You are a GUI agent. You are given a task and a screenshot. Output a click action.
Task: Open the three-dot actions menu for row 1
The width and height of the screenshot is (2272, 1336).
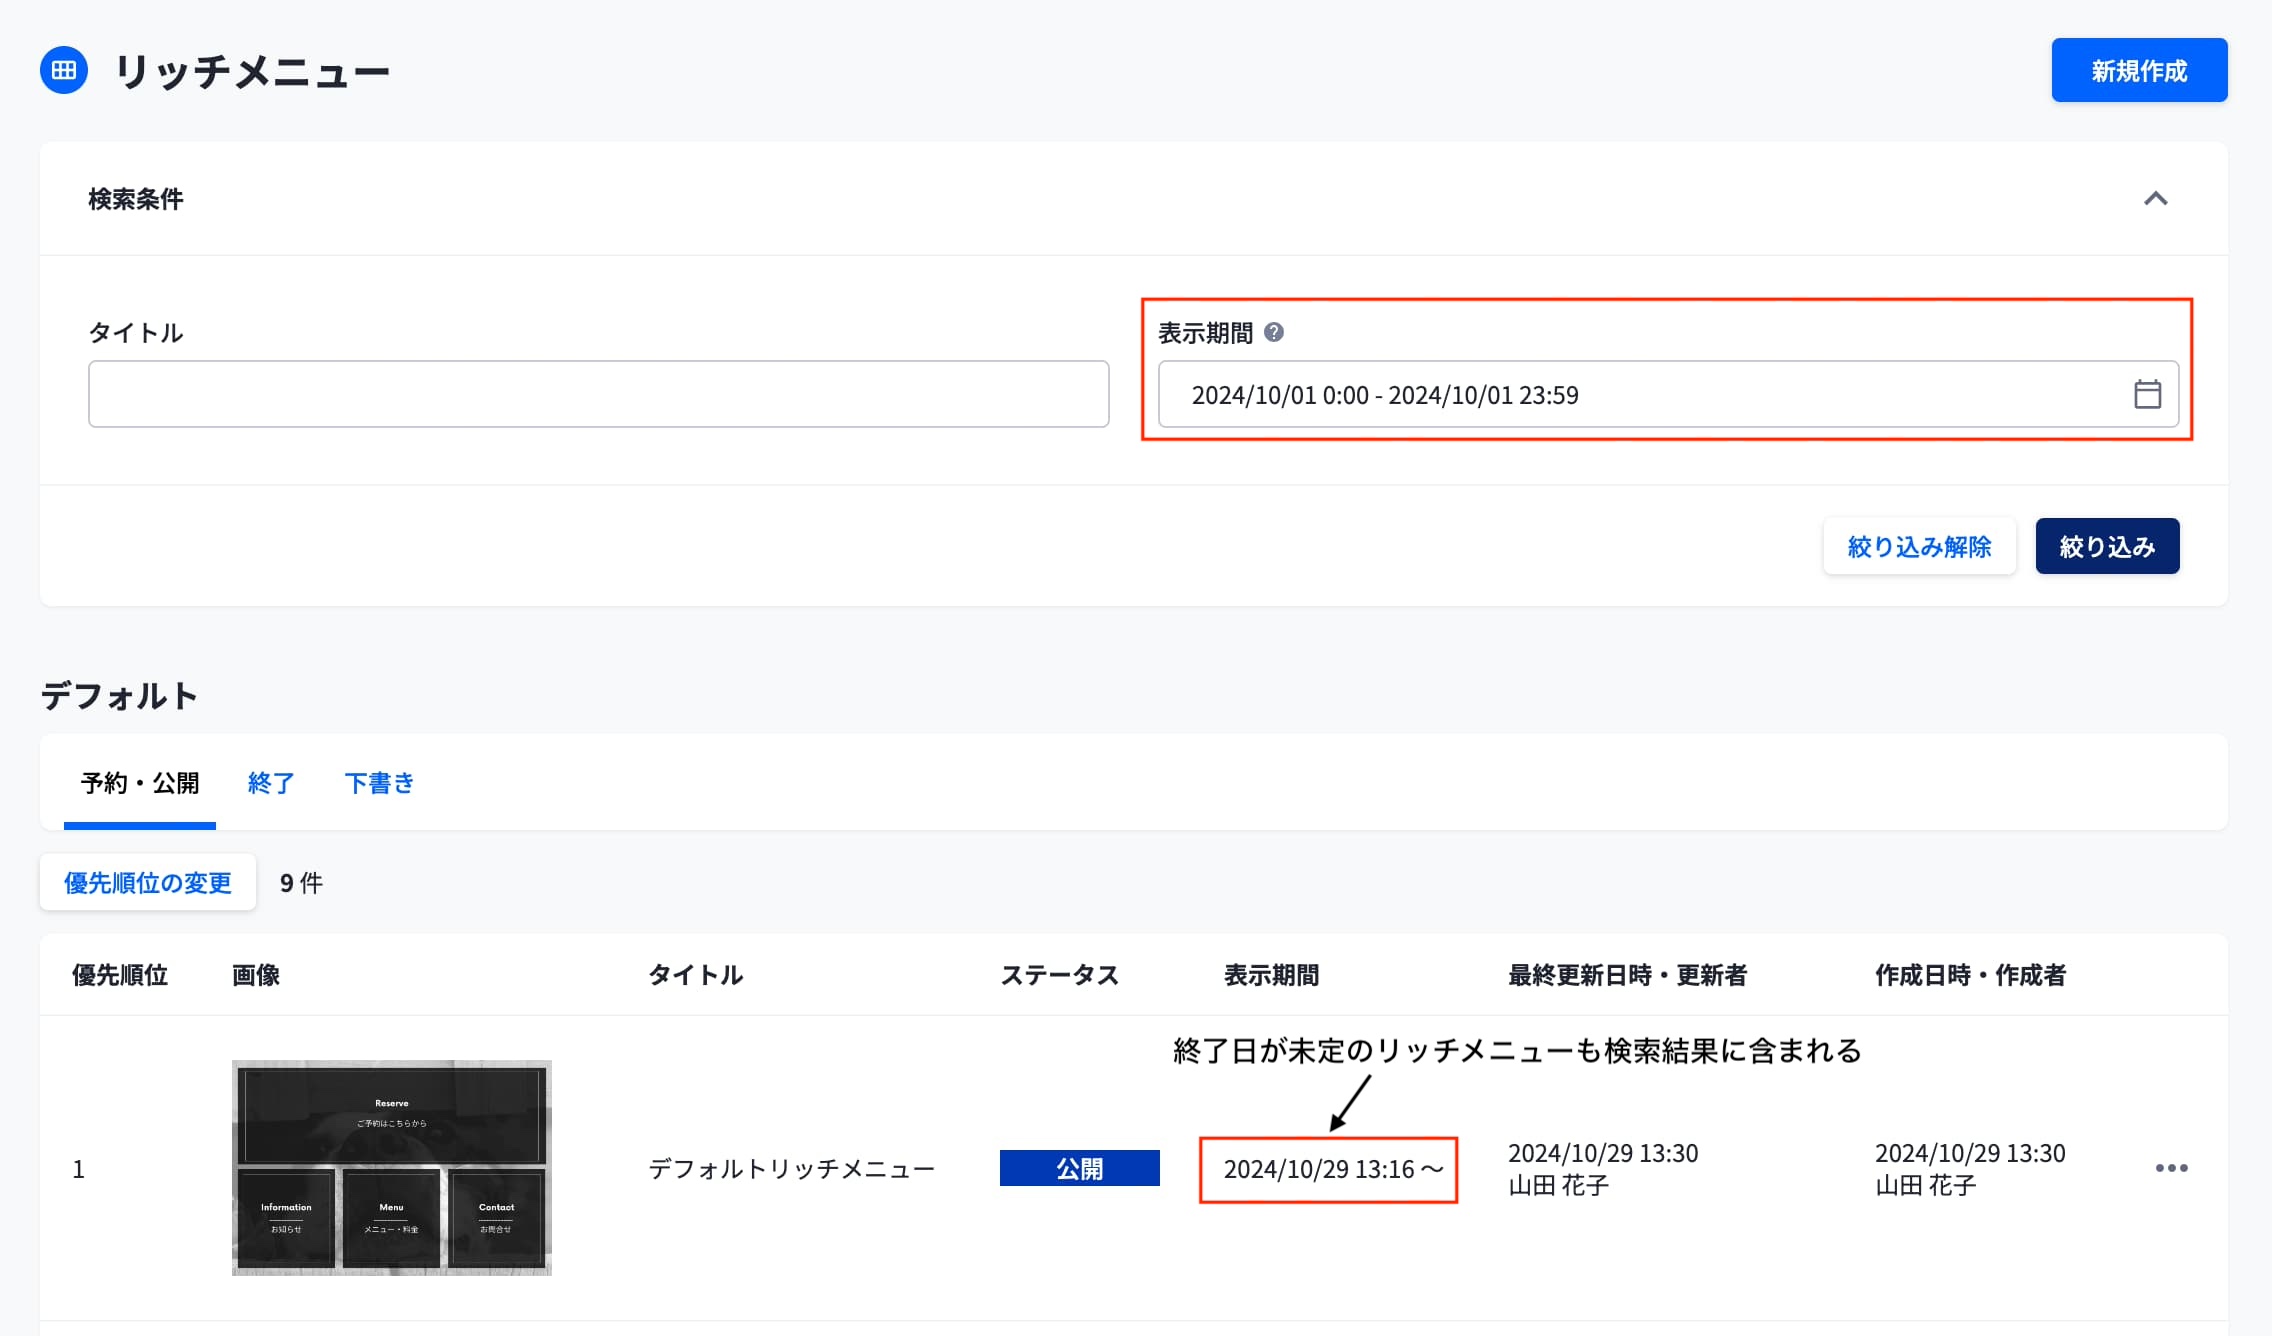pos(2171,1168)
